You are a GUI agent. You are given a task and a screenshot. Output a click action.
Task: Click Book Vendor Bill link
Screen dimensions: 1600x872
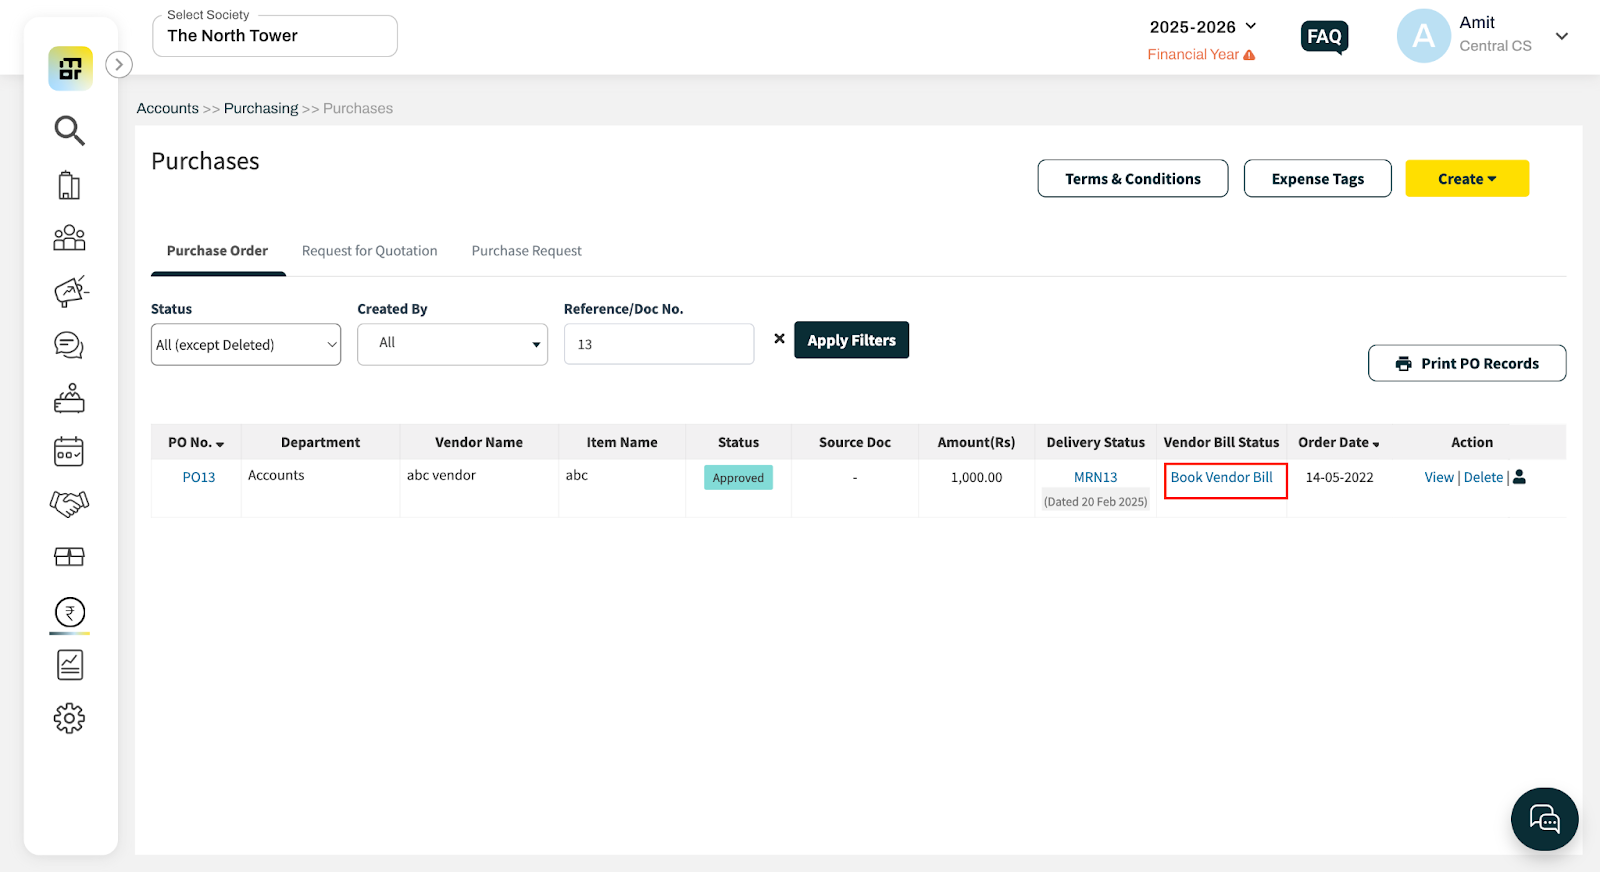1222,477
